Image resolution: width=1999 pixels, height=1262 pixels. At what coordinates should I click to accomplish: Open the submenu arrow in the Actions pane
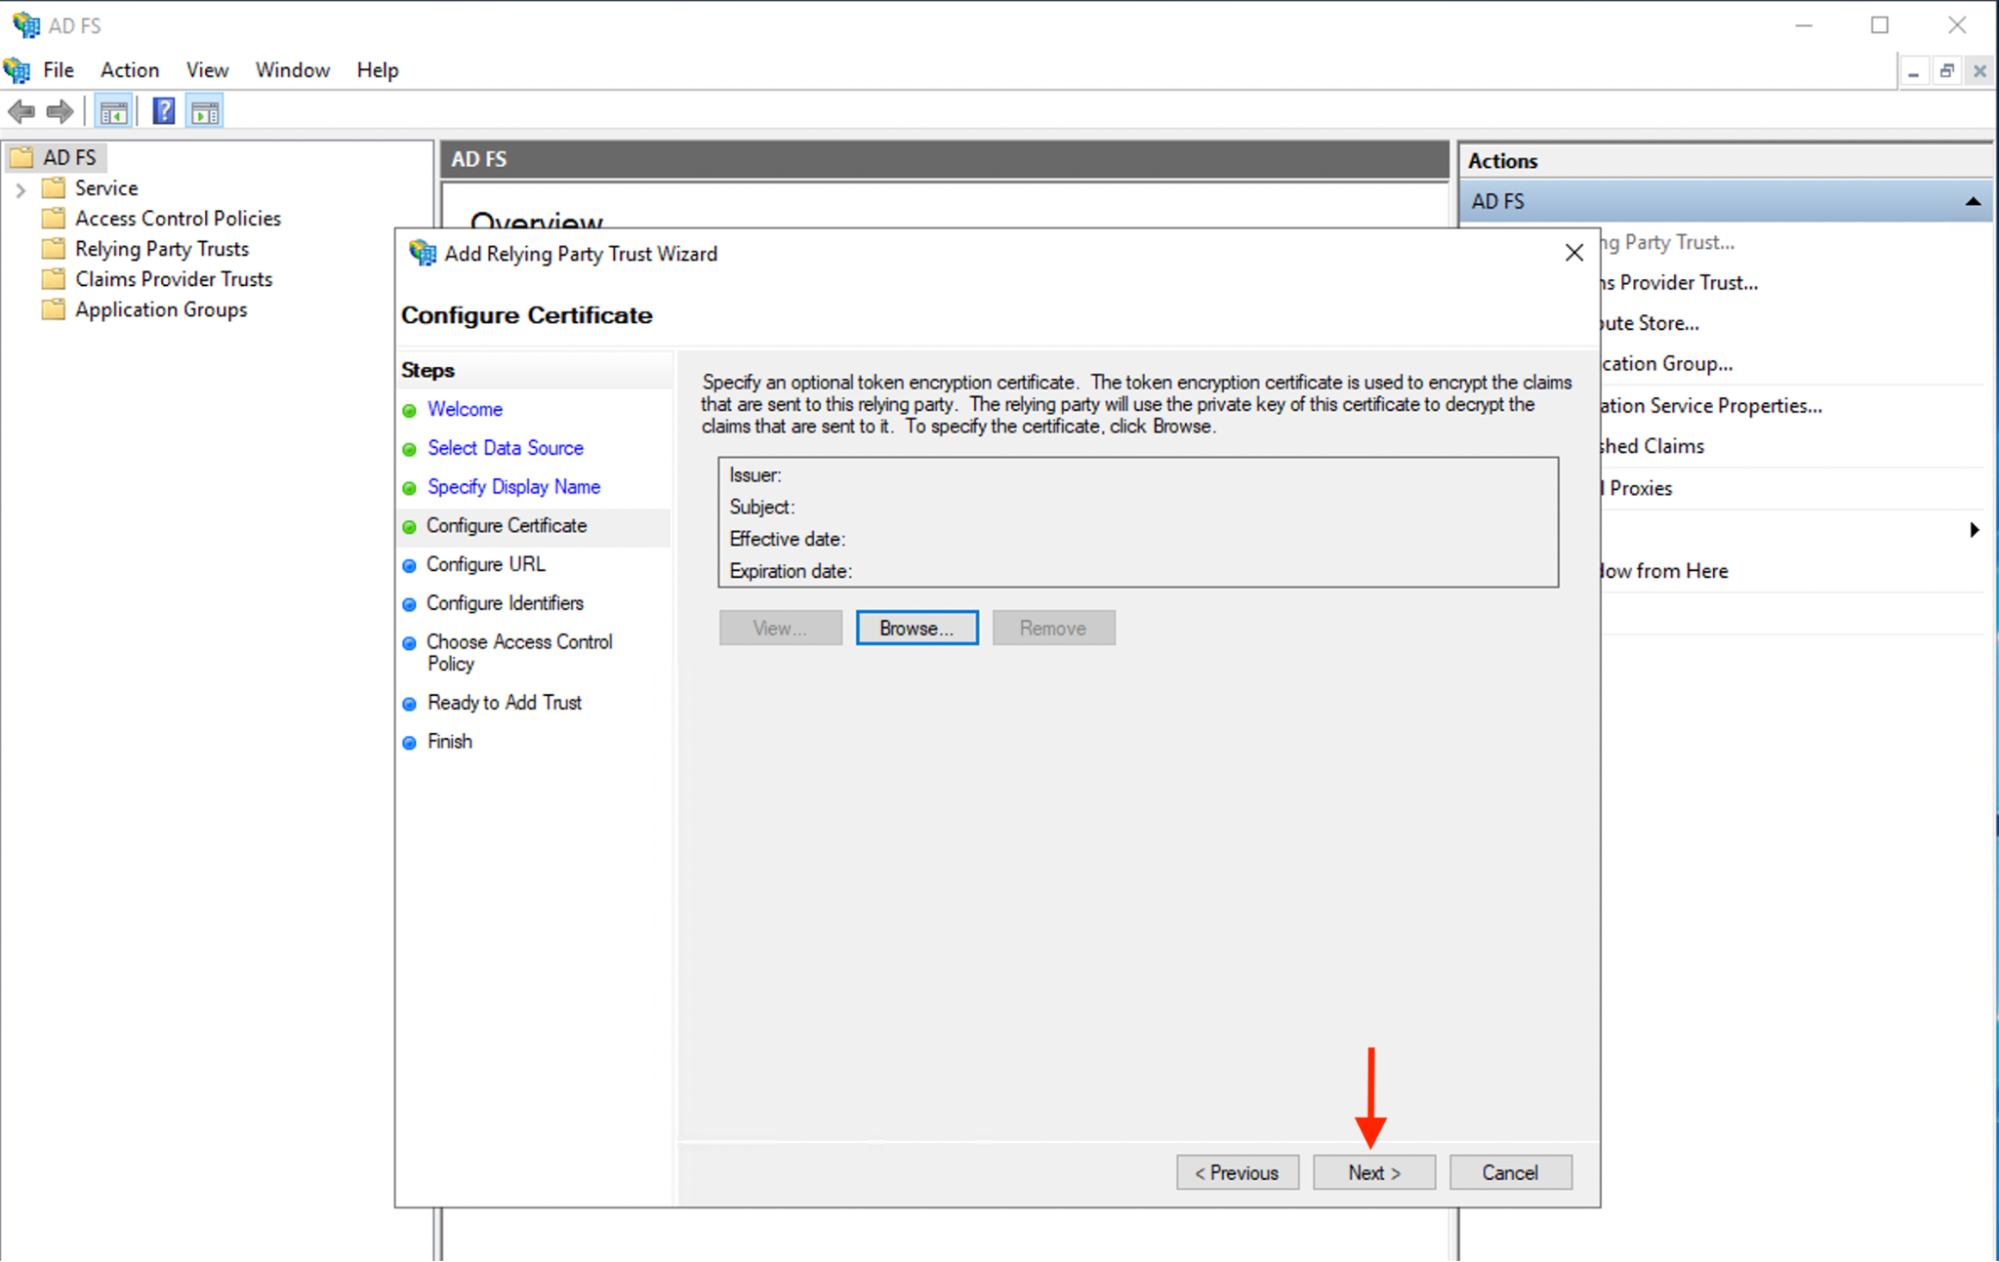(x=1974, y=530)
